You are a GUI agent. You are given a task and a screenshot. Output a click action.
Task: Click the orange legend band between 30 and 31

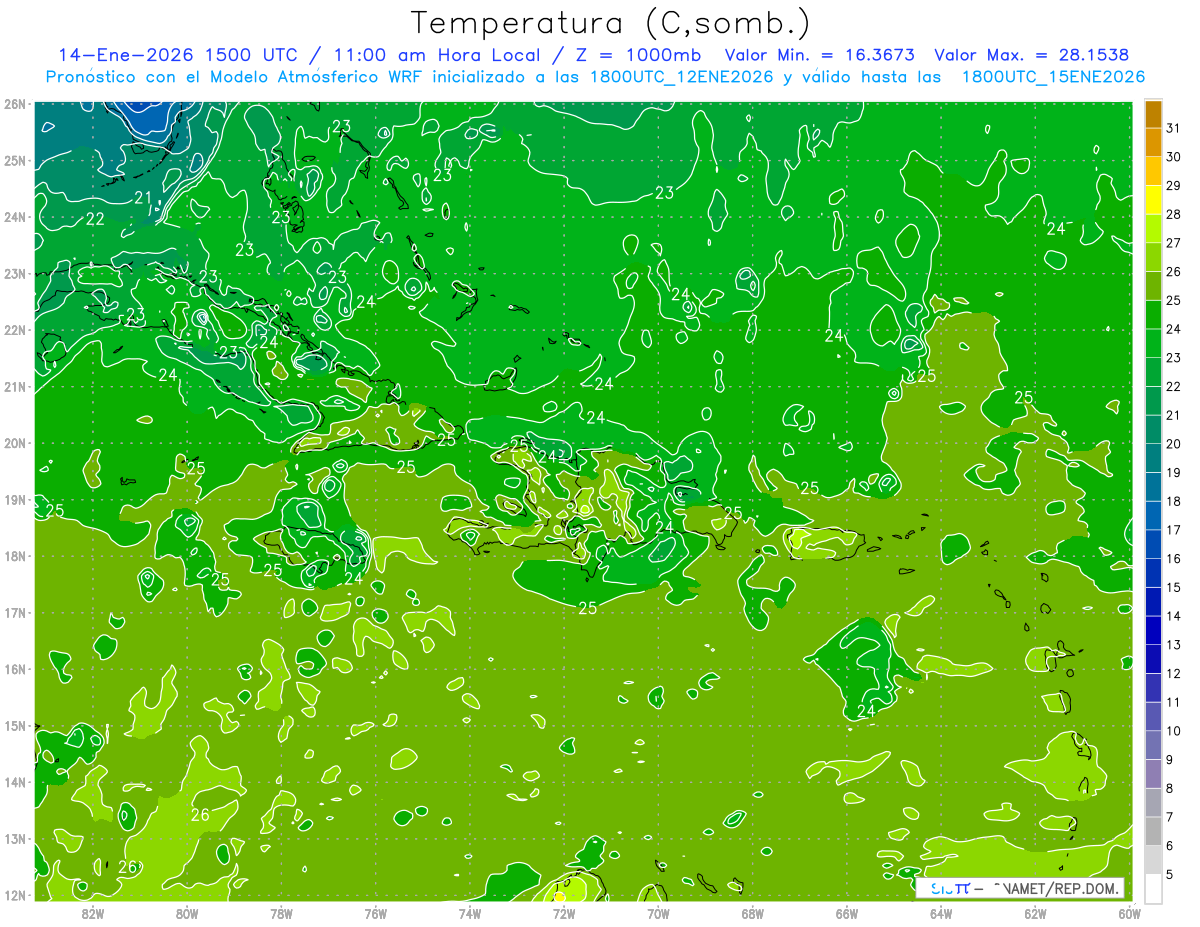1153,143
